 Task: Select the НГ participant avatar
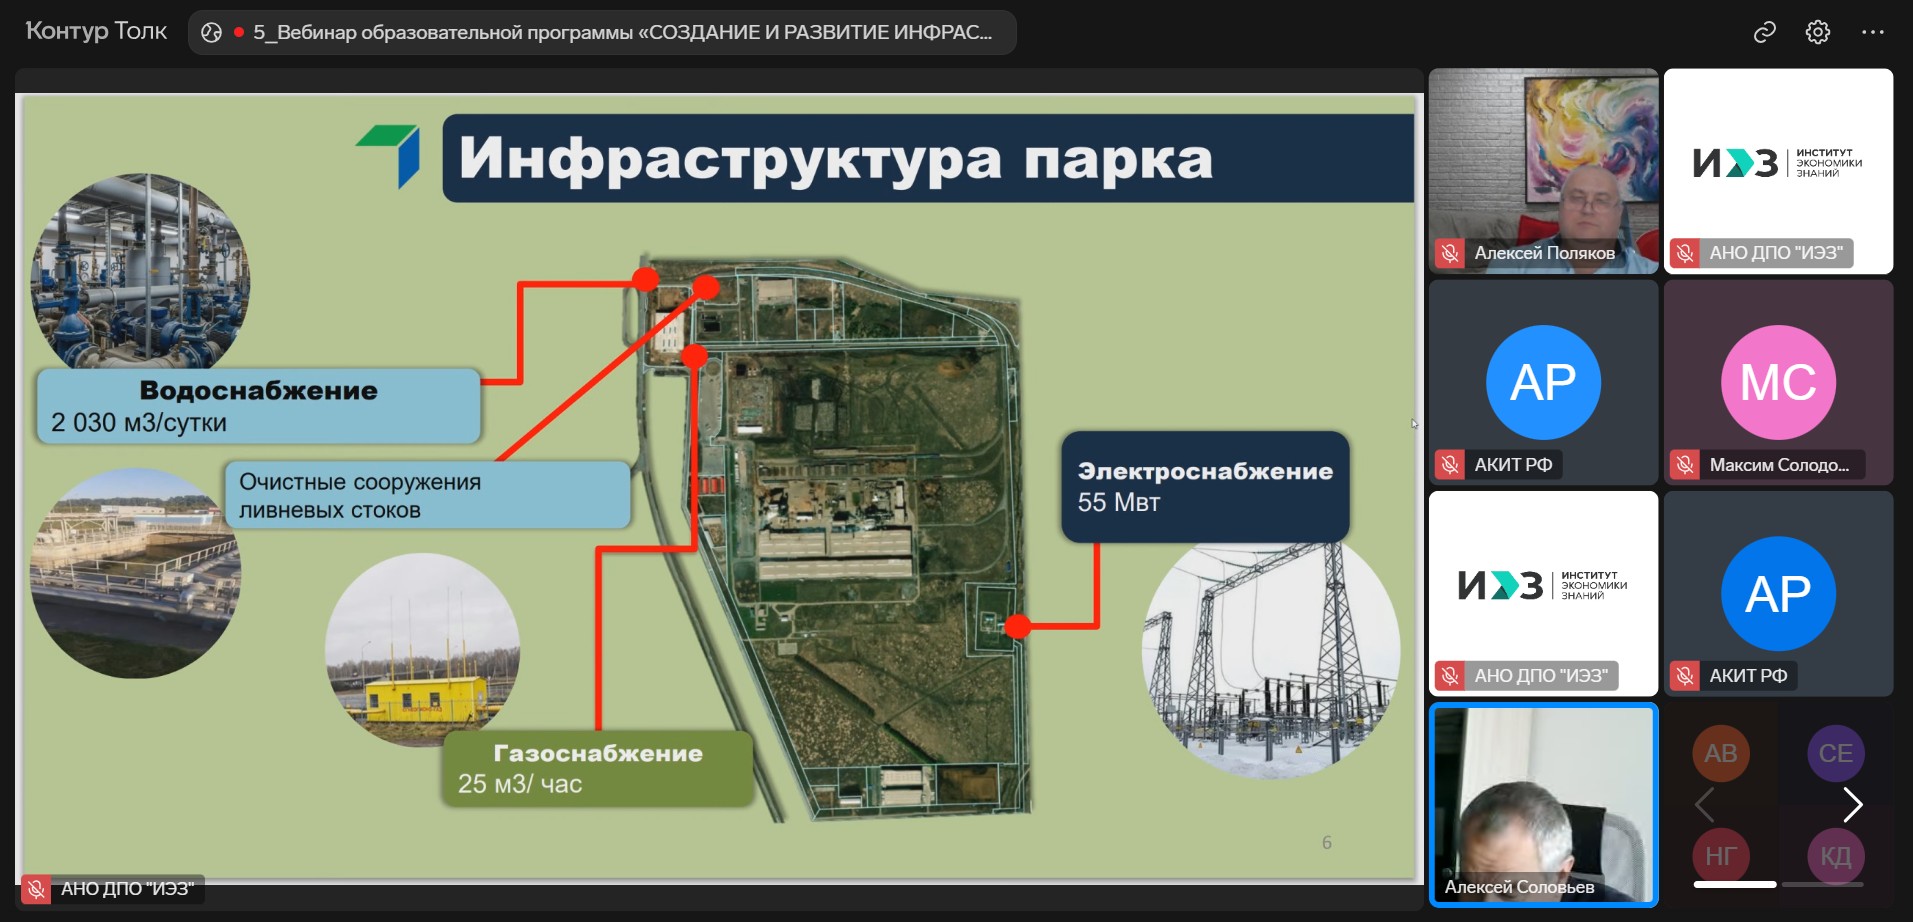pyautogui.click(x=1720, y=855)
